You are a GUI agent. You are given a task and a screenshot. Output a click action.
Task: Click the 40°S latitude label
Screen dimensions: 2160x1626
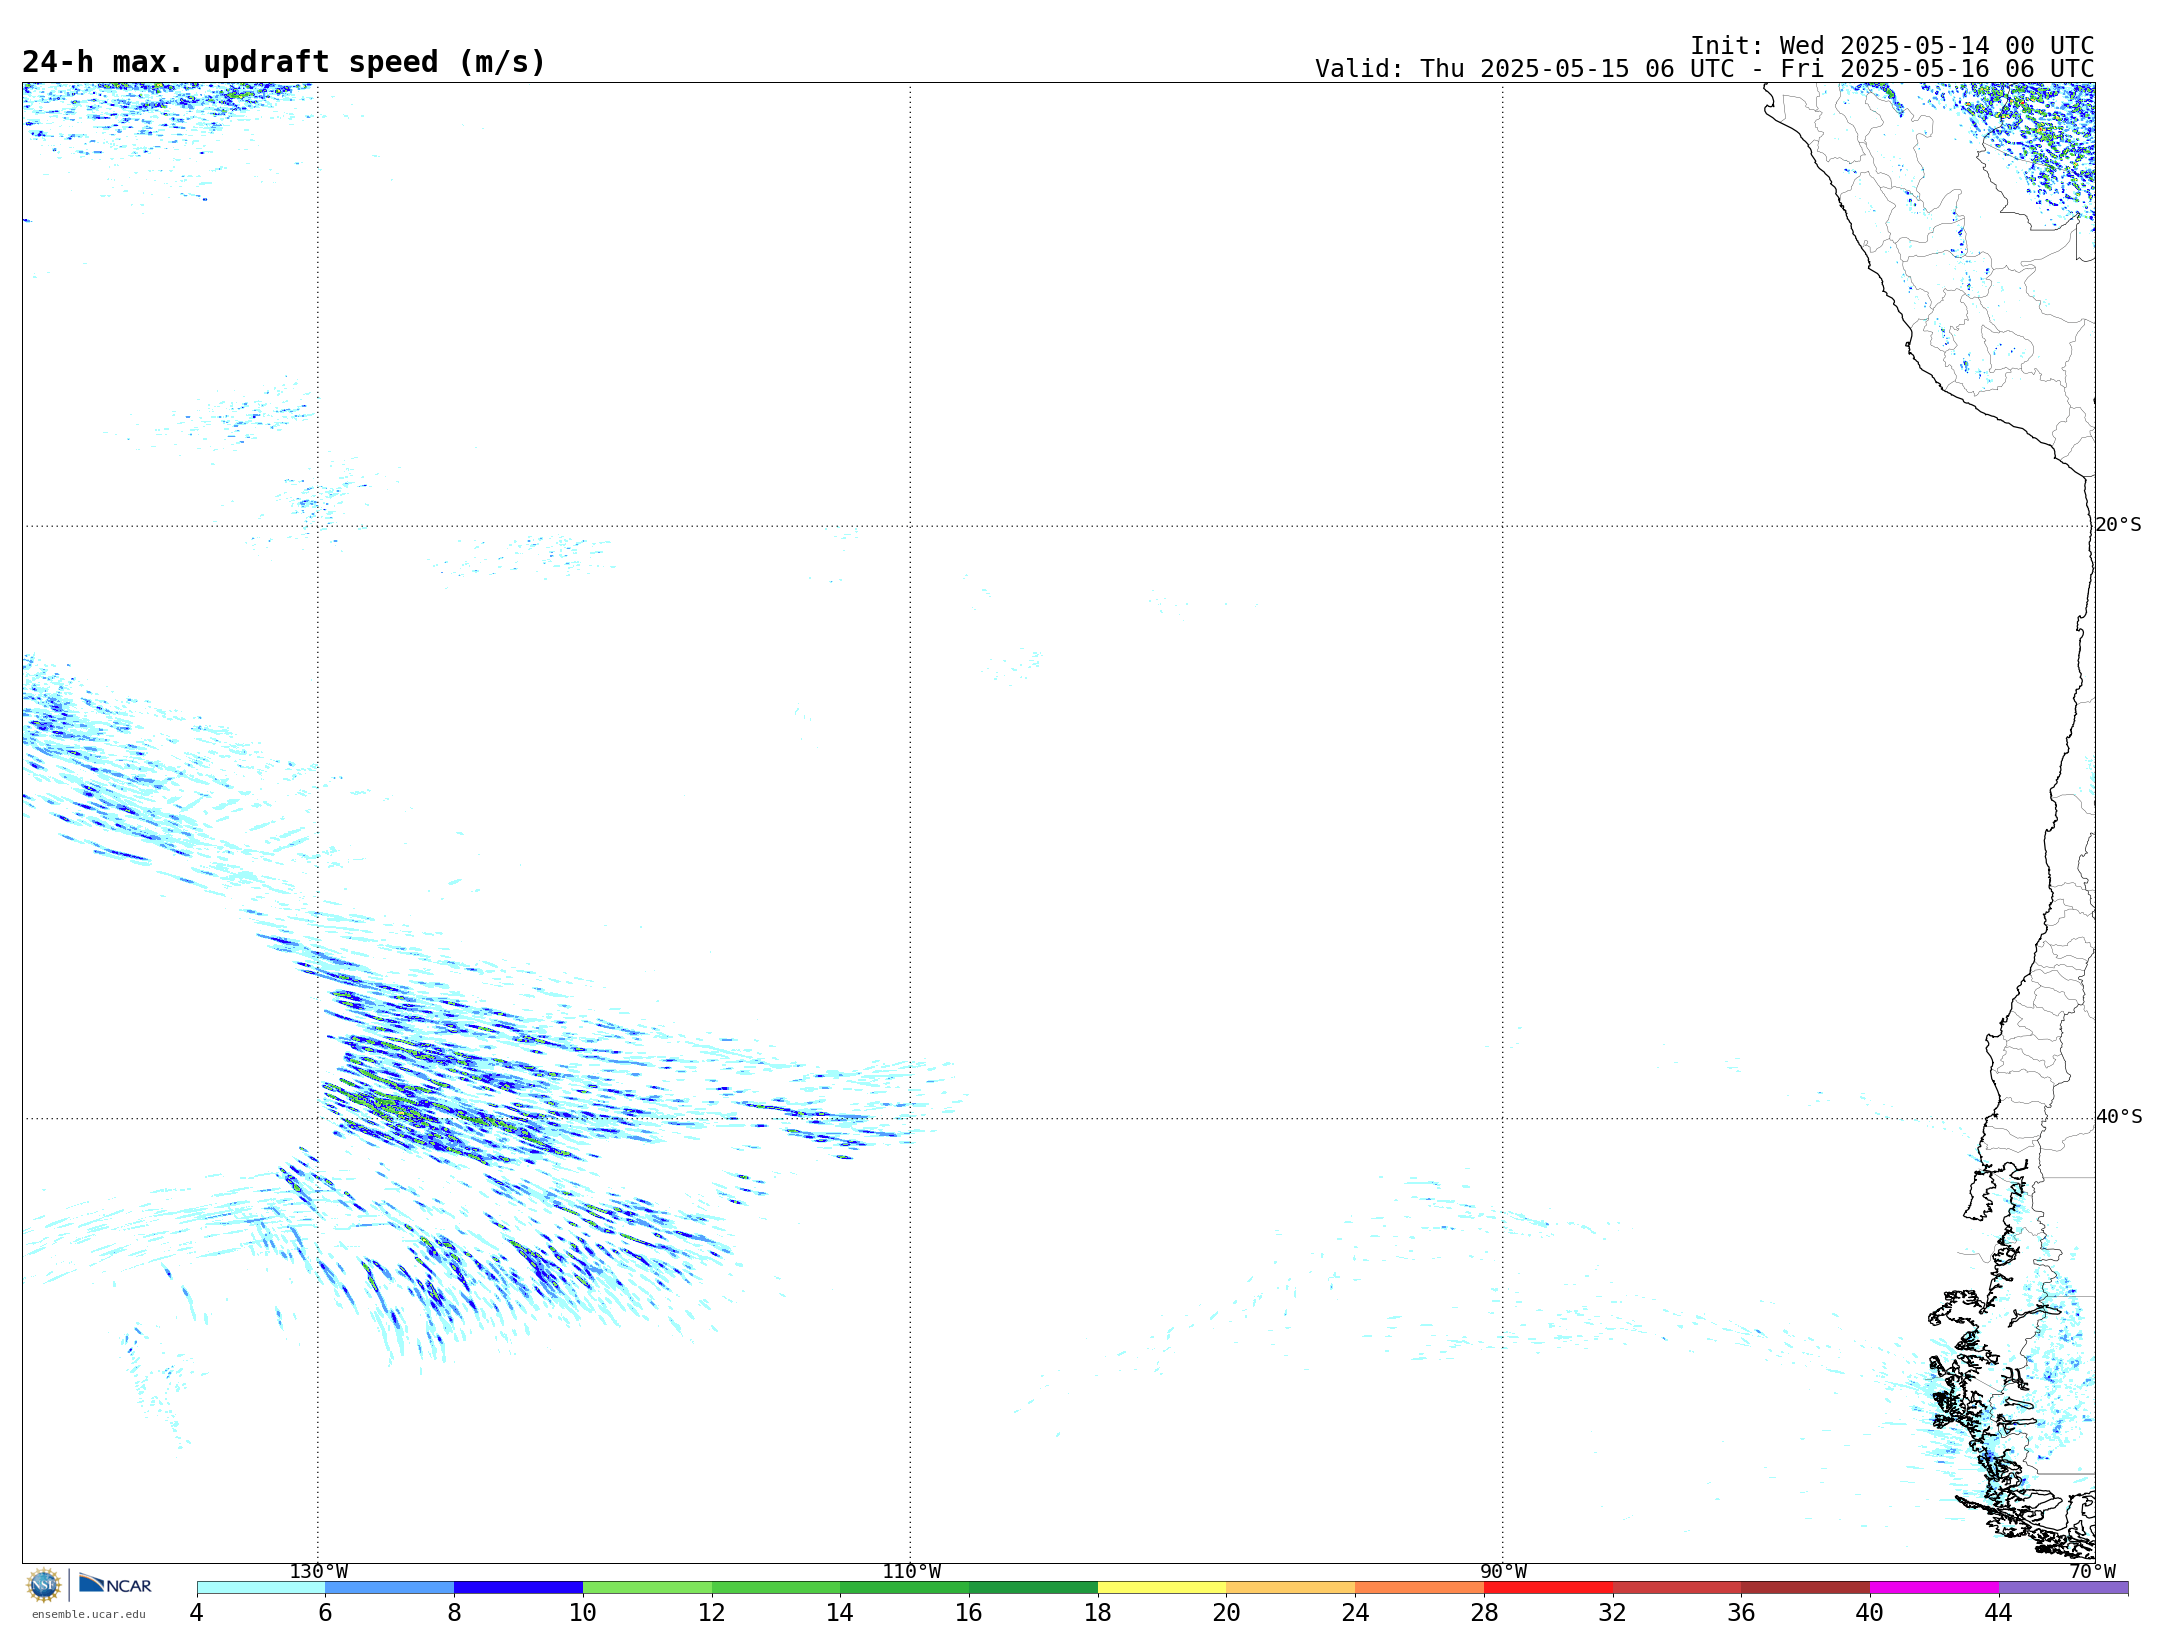tap(2119, 1117)
